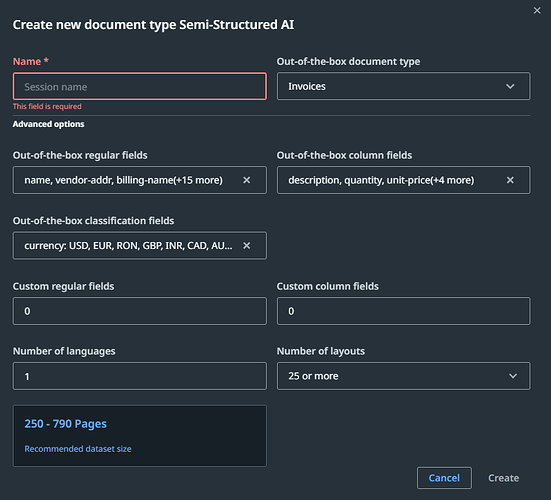Image resolution: width=551 pixels, height=500 pixels.
Task: Click the Recommended dataset size label
Action: tap(78, 449)
